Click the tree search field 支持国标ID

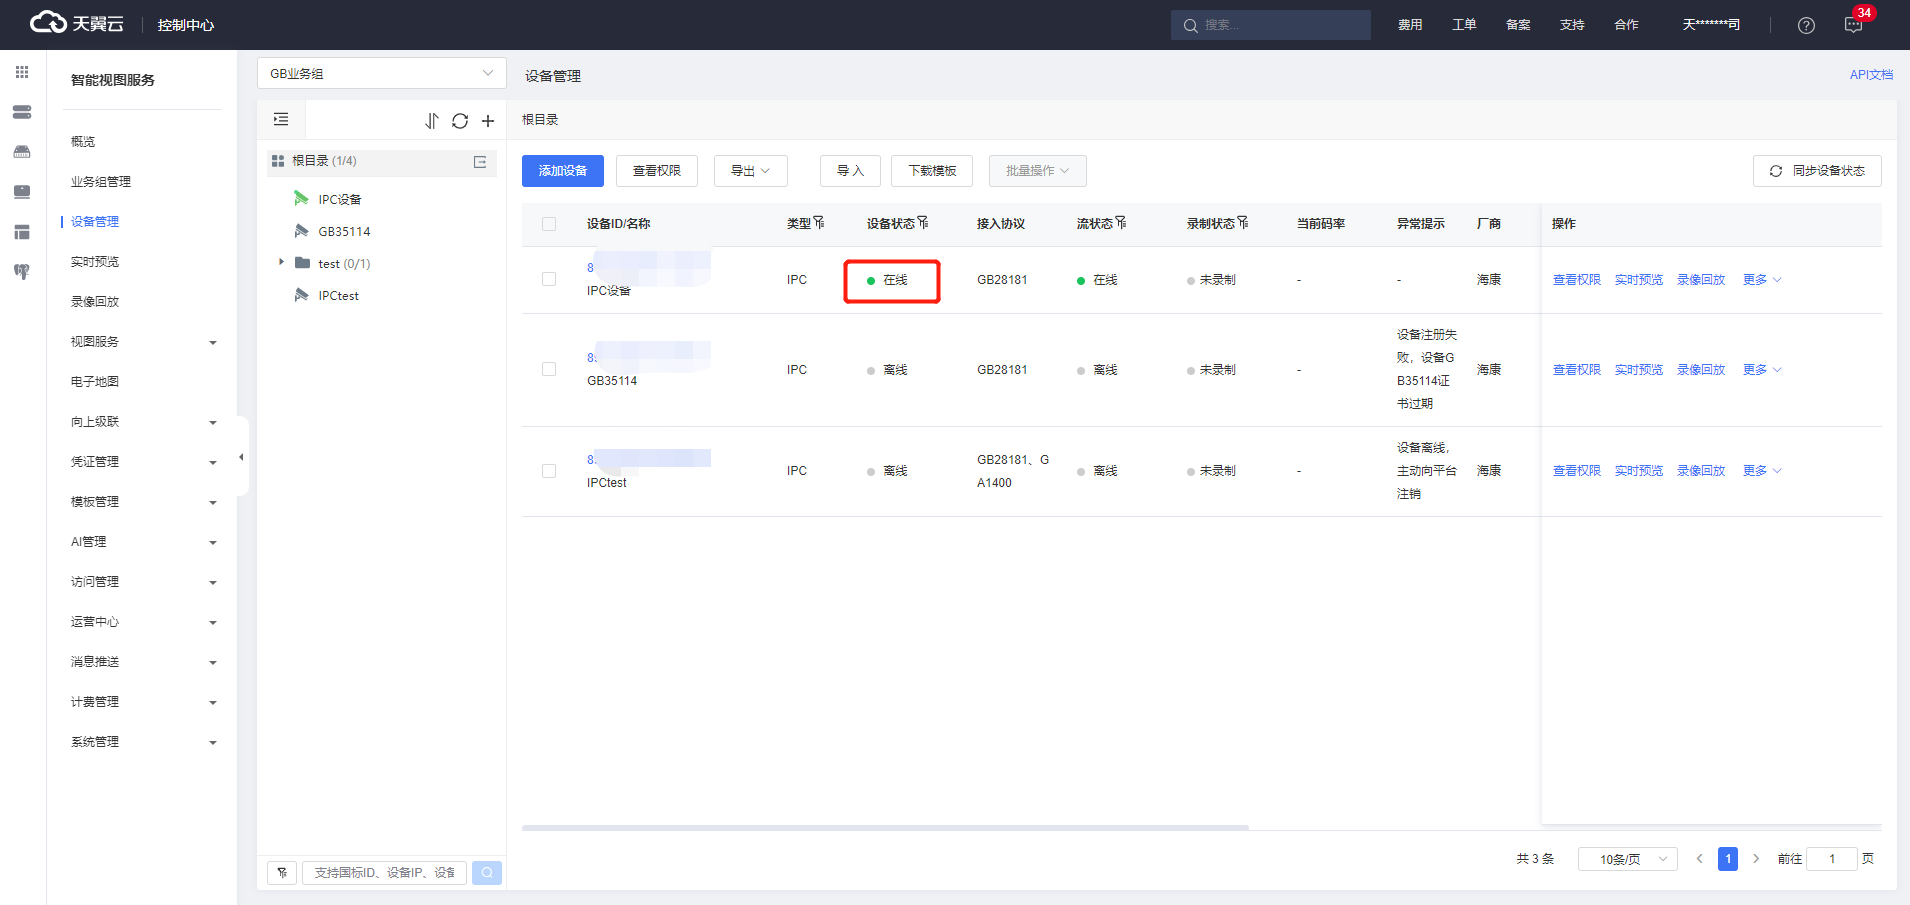click(385, 873)
